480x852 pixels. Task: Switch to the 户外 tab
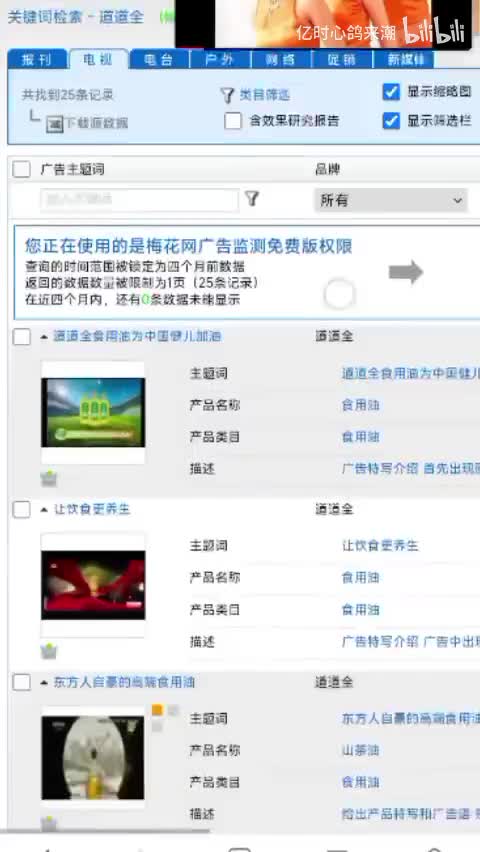tap(220, 60)
